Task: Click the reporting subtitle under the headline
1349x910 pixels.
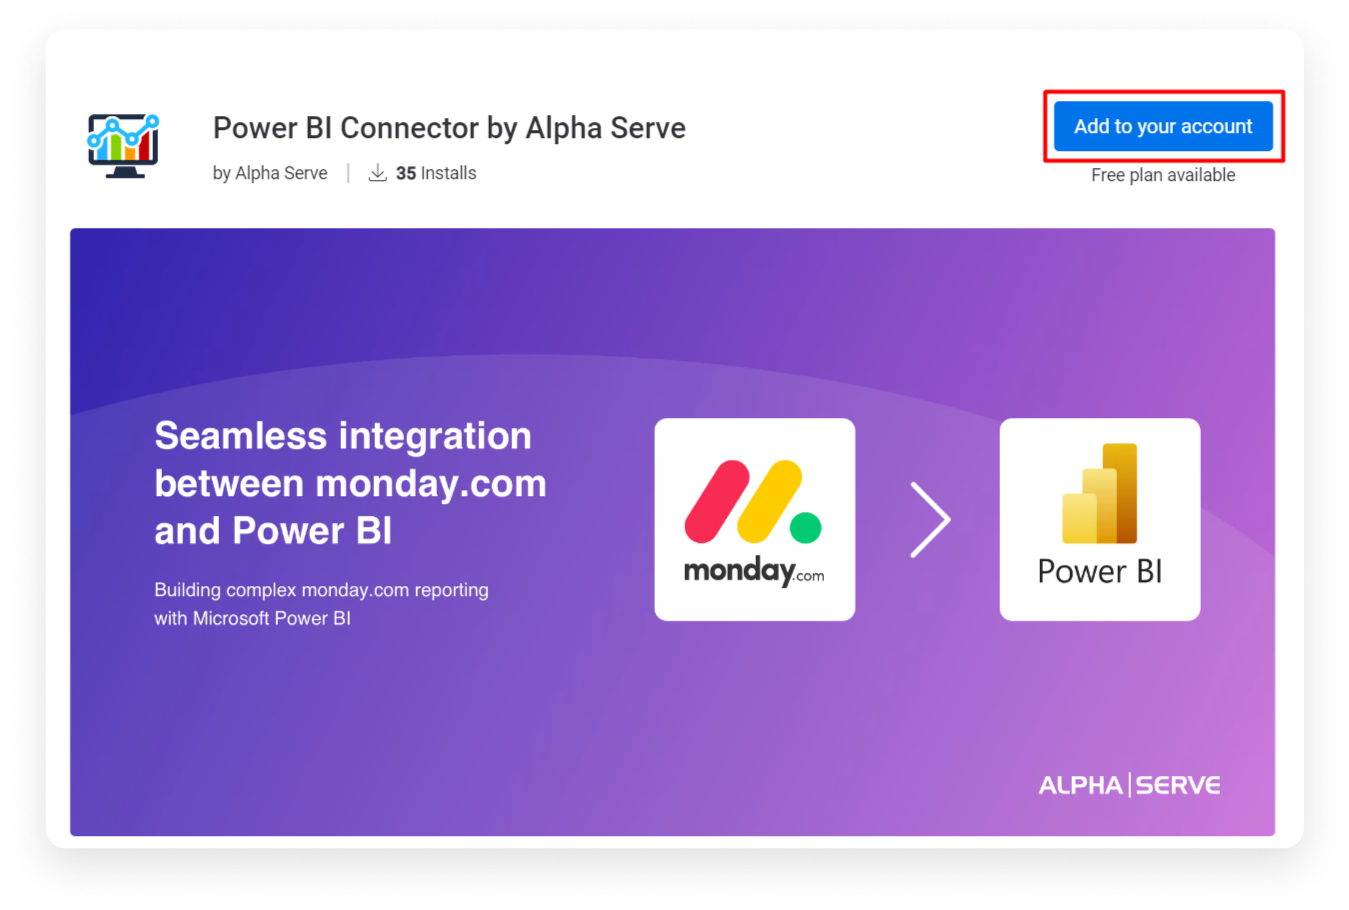Action: (321, 603)
